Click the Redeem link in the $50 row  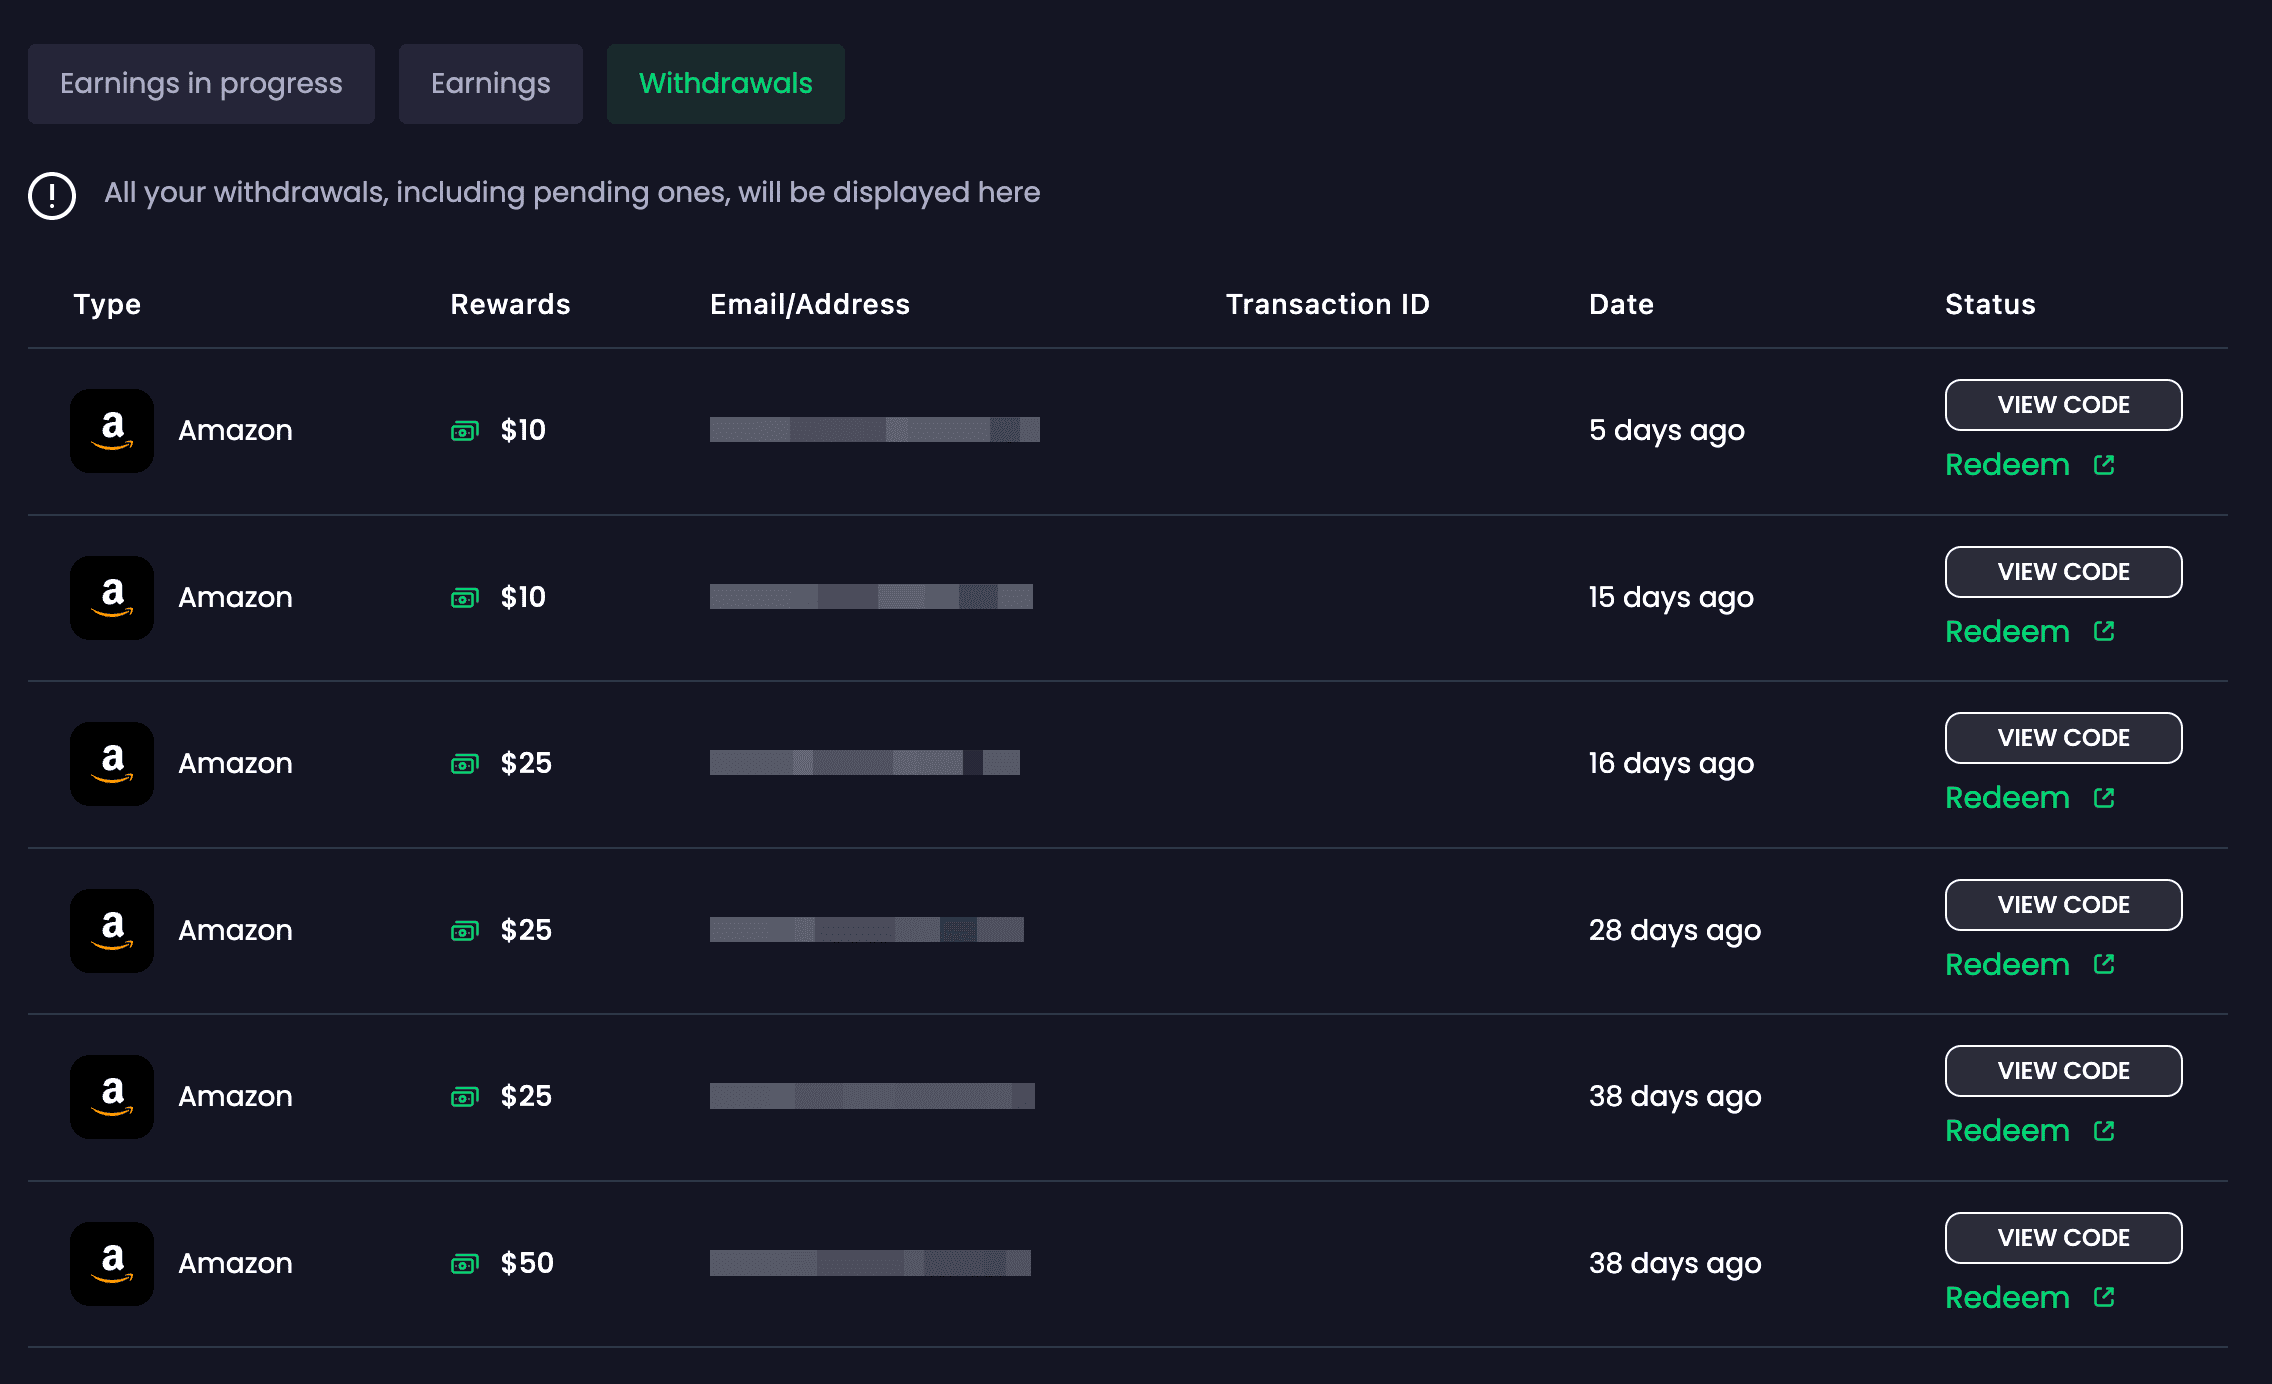2007,1298
